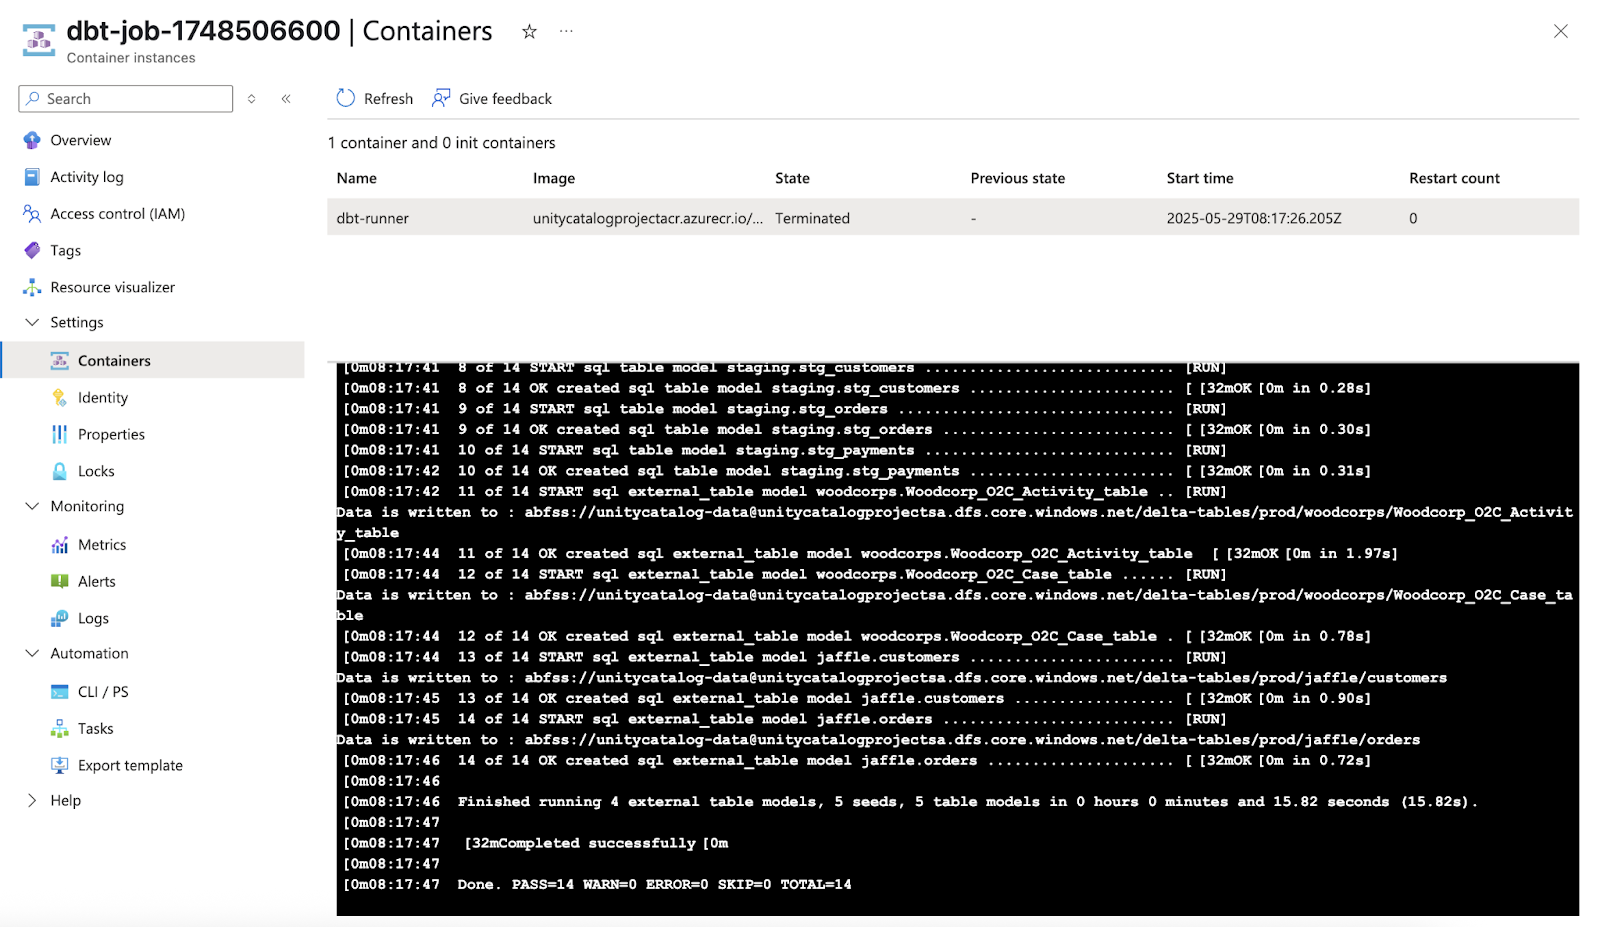Open CLI / PS
1600x927 pixels.
tap(103, 692)
